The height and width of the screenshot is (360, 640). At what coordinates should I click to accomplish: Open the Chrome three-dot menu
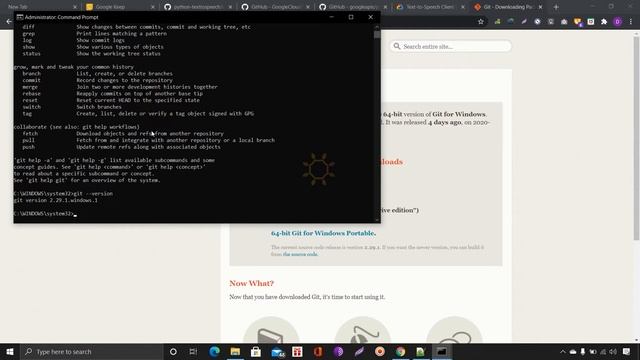(x=631, y=22)
